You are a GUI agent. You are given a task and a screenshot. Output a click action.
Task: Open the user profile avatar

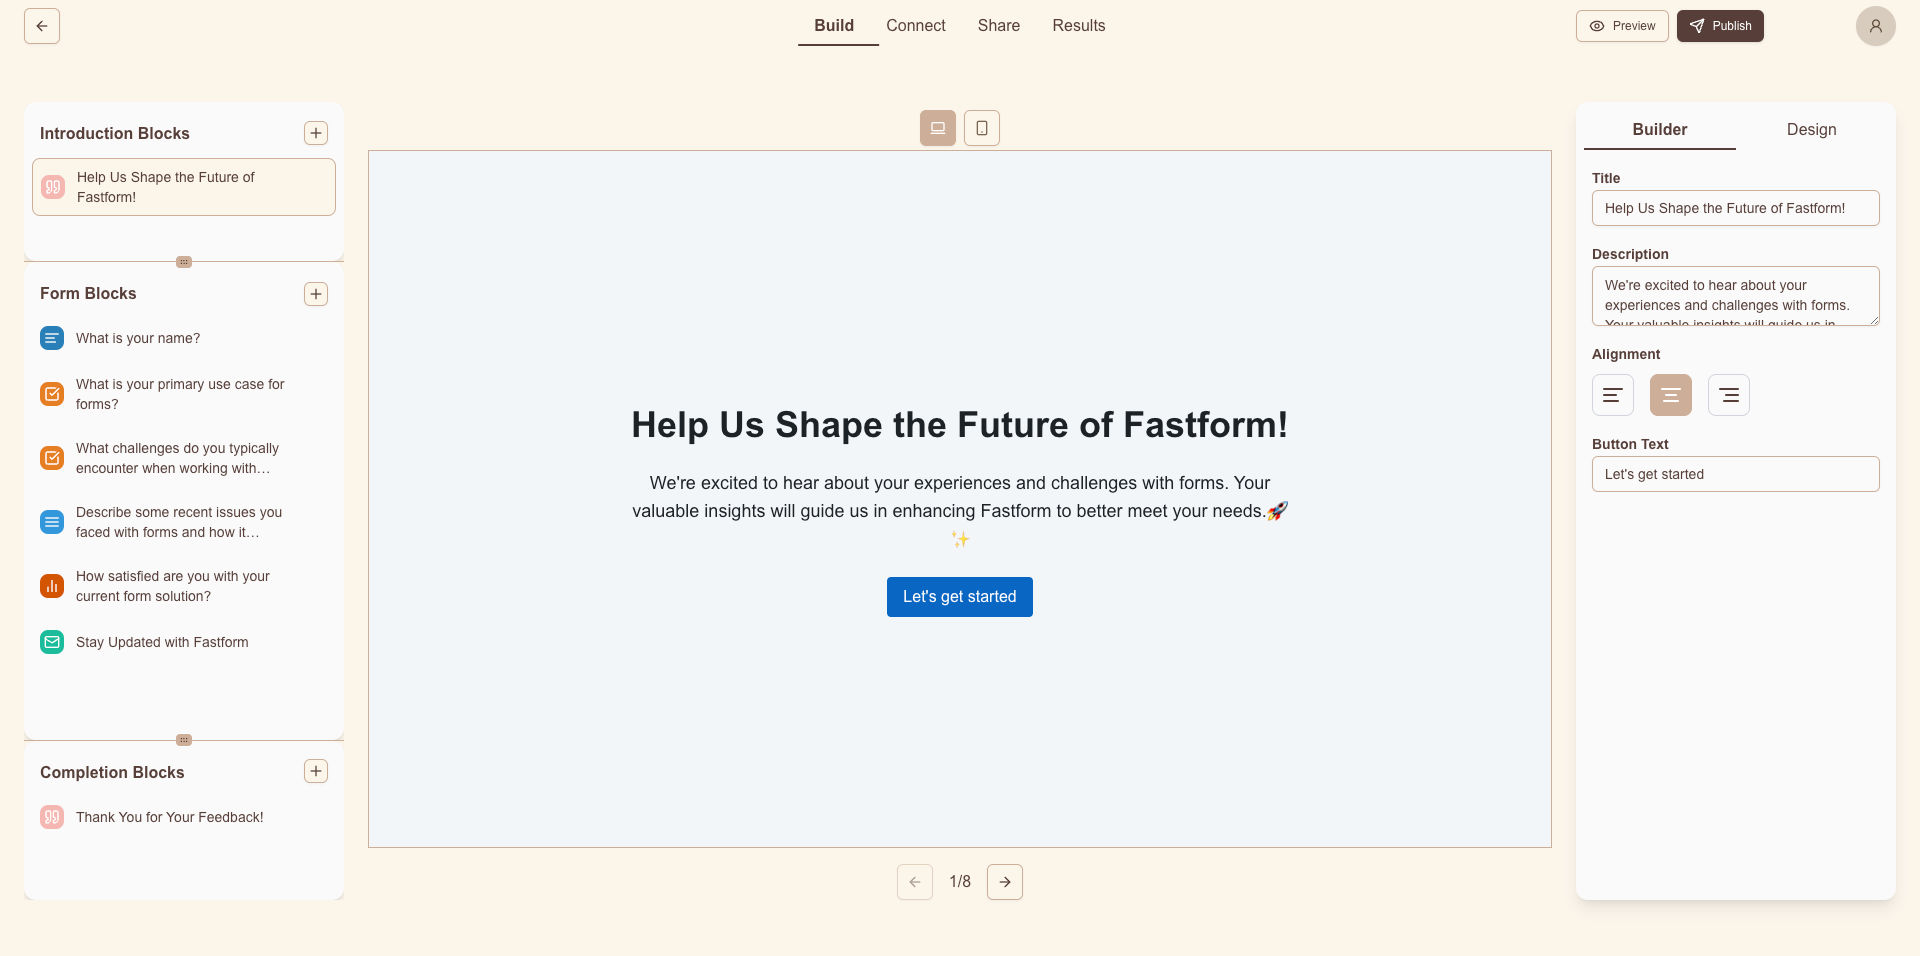click(x=1875, y=26)
